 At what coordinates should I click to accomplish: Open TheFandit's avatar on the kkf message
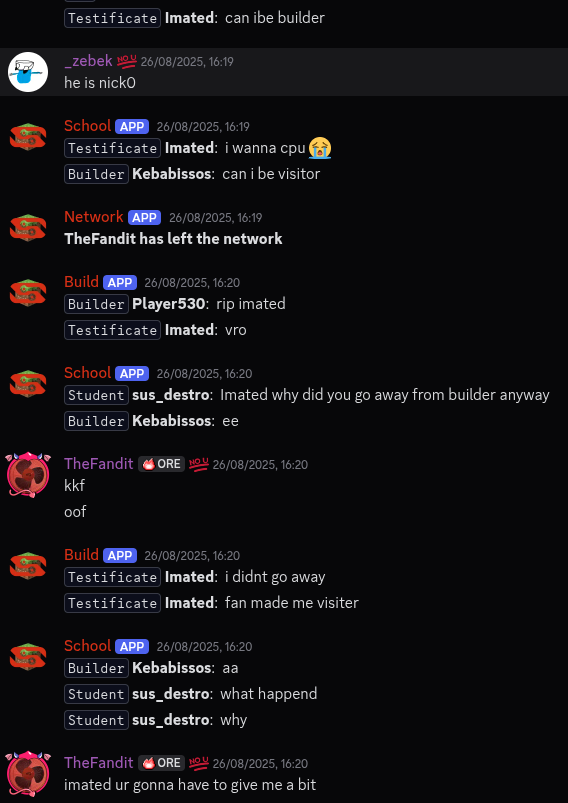[x=29, y=475]
